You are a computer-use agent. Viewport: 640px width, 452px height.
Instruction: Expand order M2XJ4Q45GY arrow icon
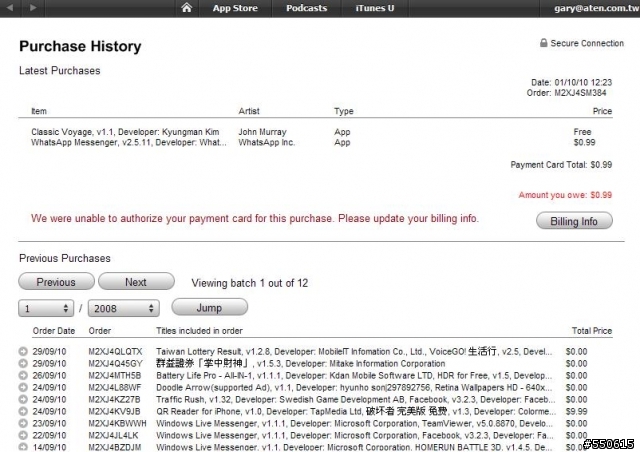[x=23, y=363]
